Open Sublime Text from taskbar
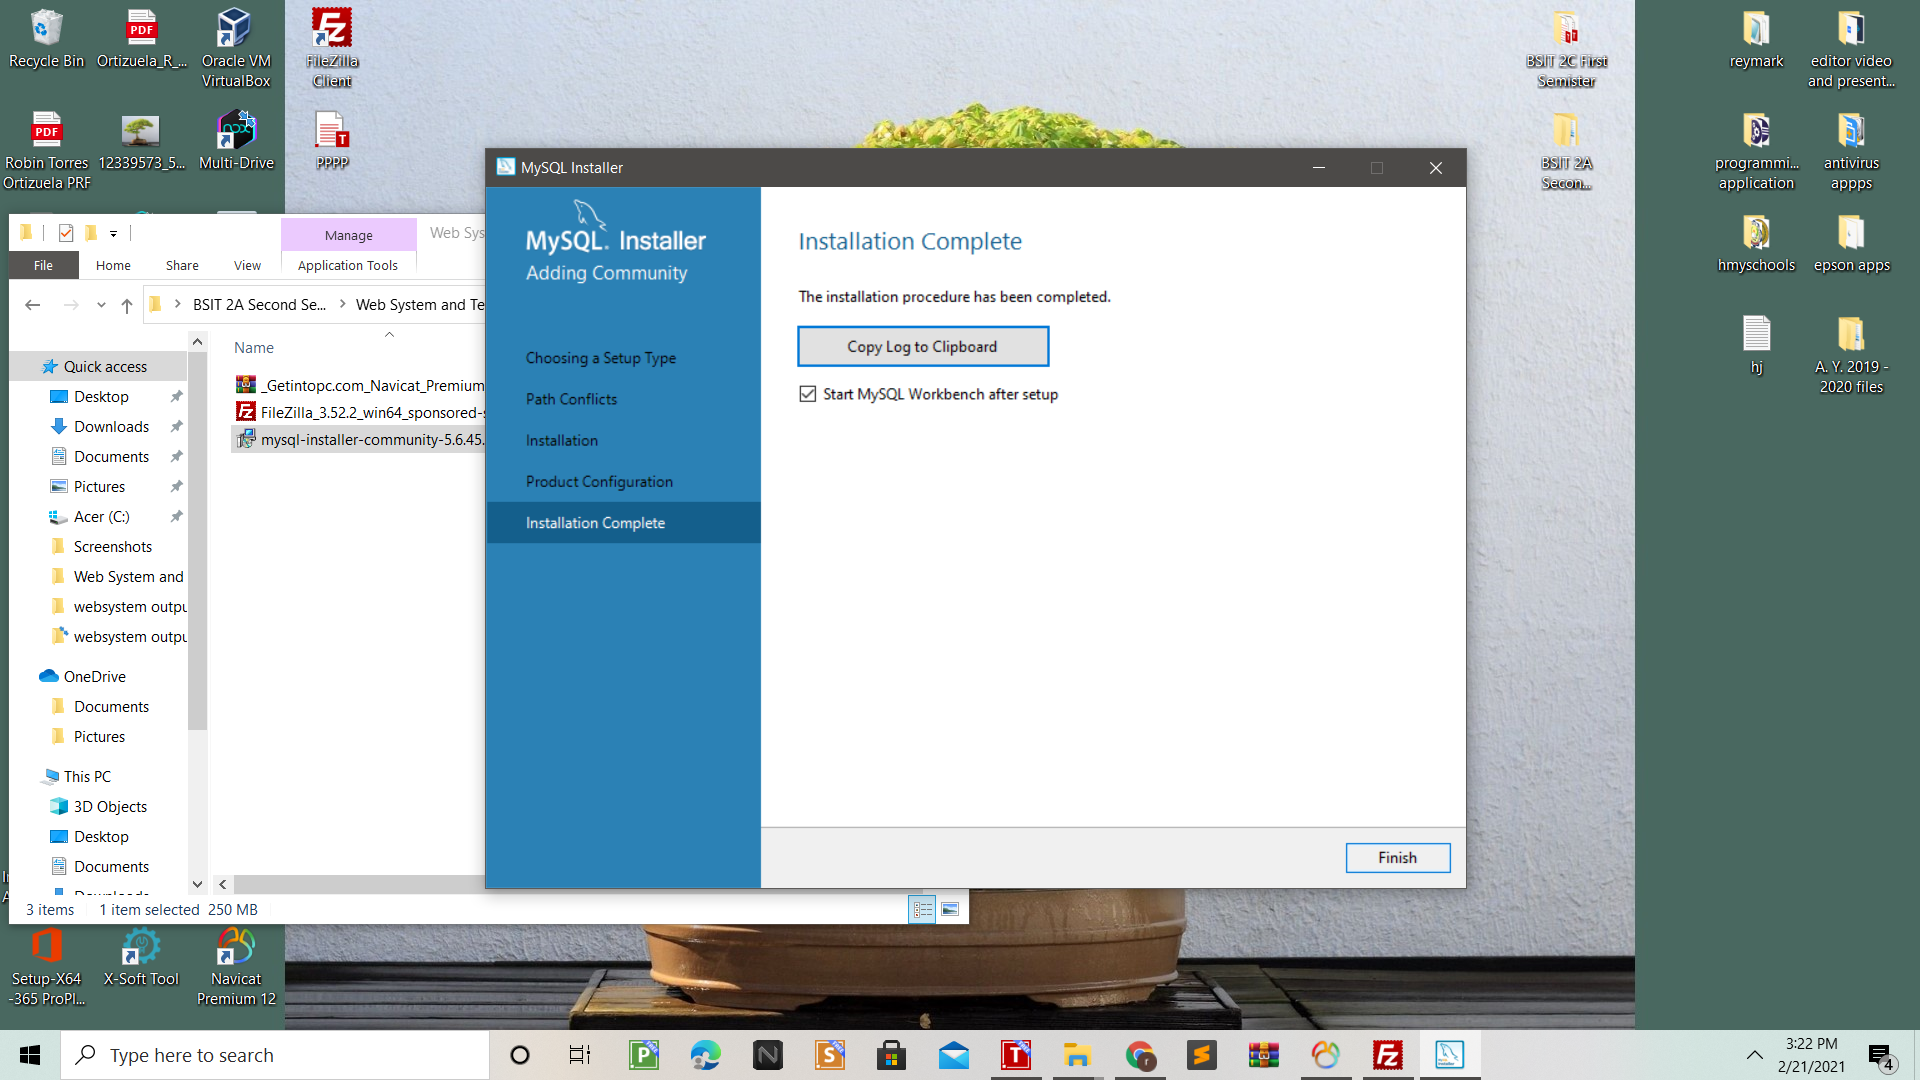Screen dimensions: 1920x1080 tap(1201, 1055)
